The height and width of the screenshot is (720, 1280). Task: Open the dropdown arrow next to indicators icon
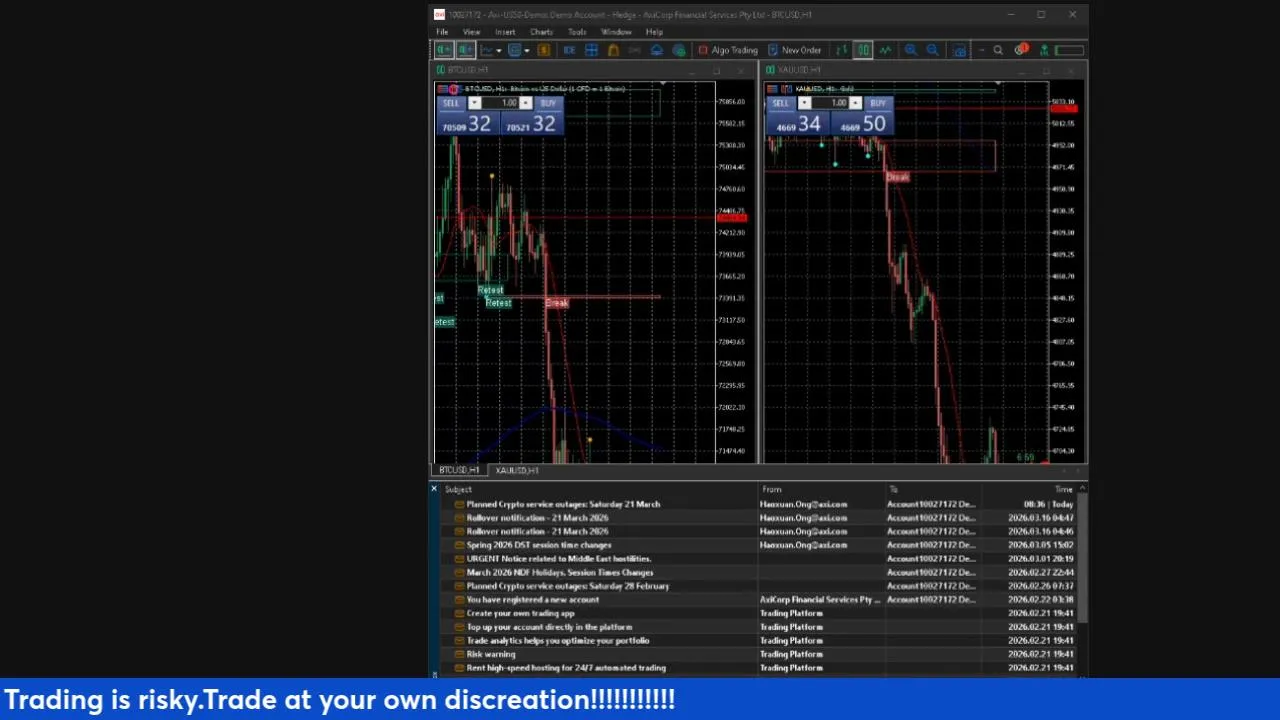pyautogui.click(x=499, y=51)
